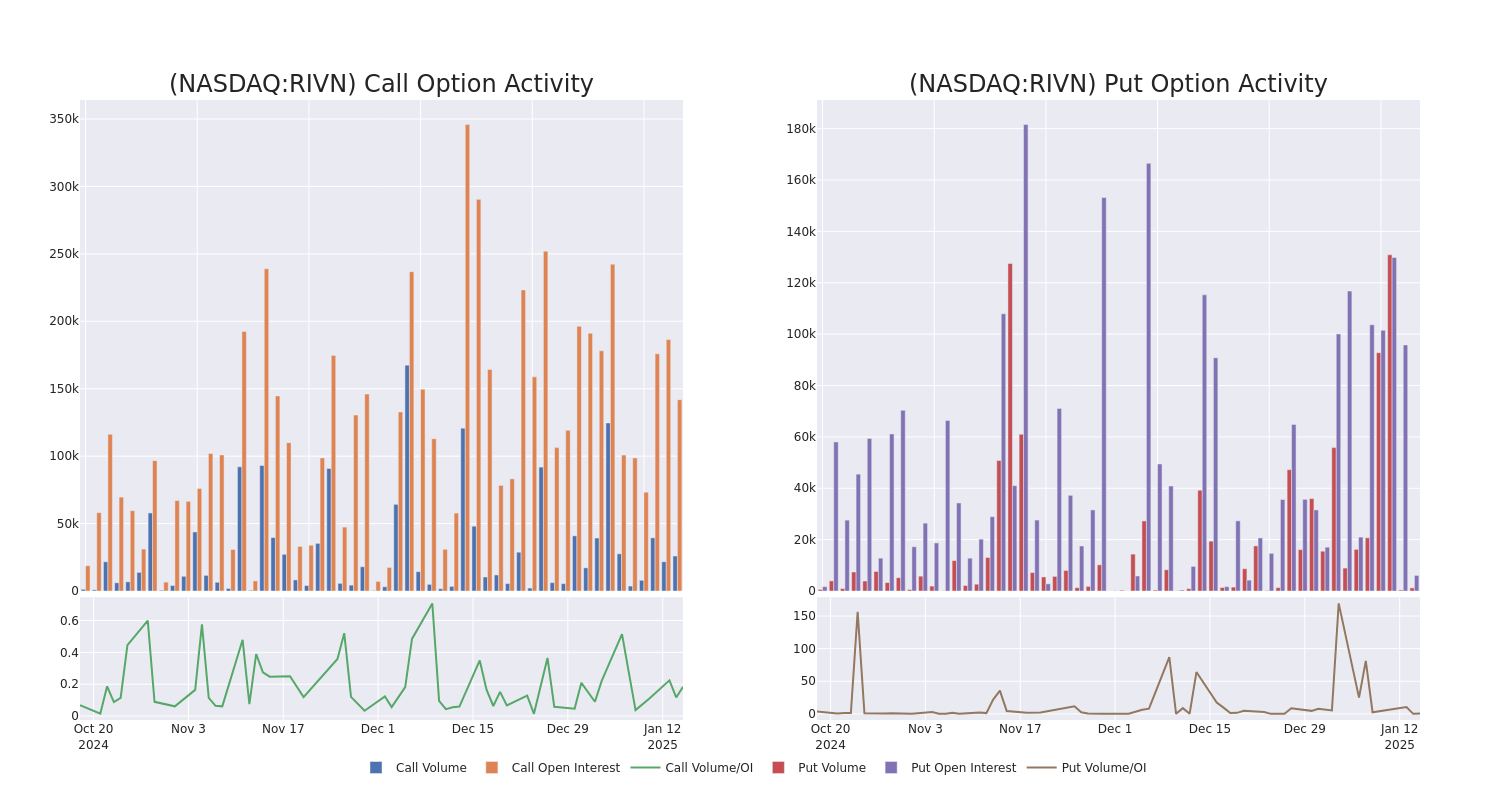Click the 100k label on call chart axis
The width and height of the screenshot is (1500, 800).
pos(63,456)
